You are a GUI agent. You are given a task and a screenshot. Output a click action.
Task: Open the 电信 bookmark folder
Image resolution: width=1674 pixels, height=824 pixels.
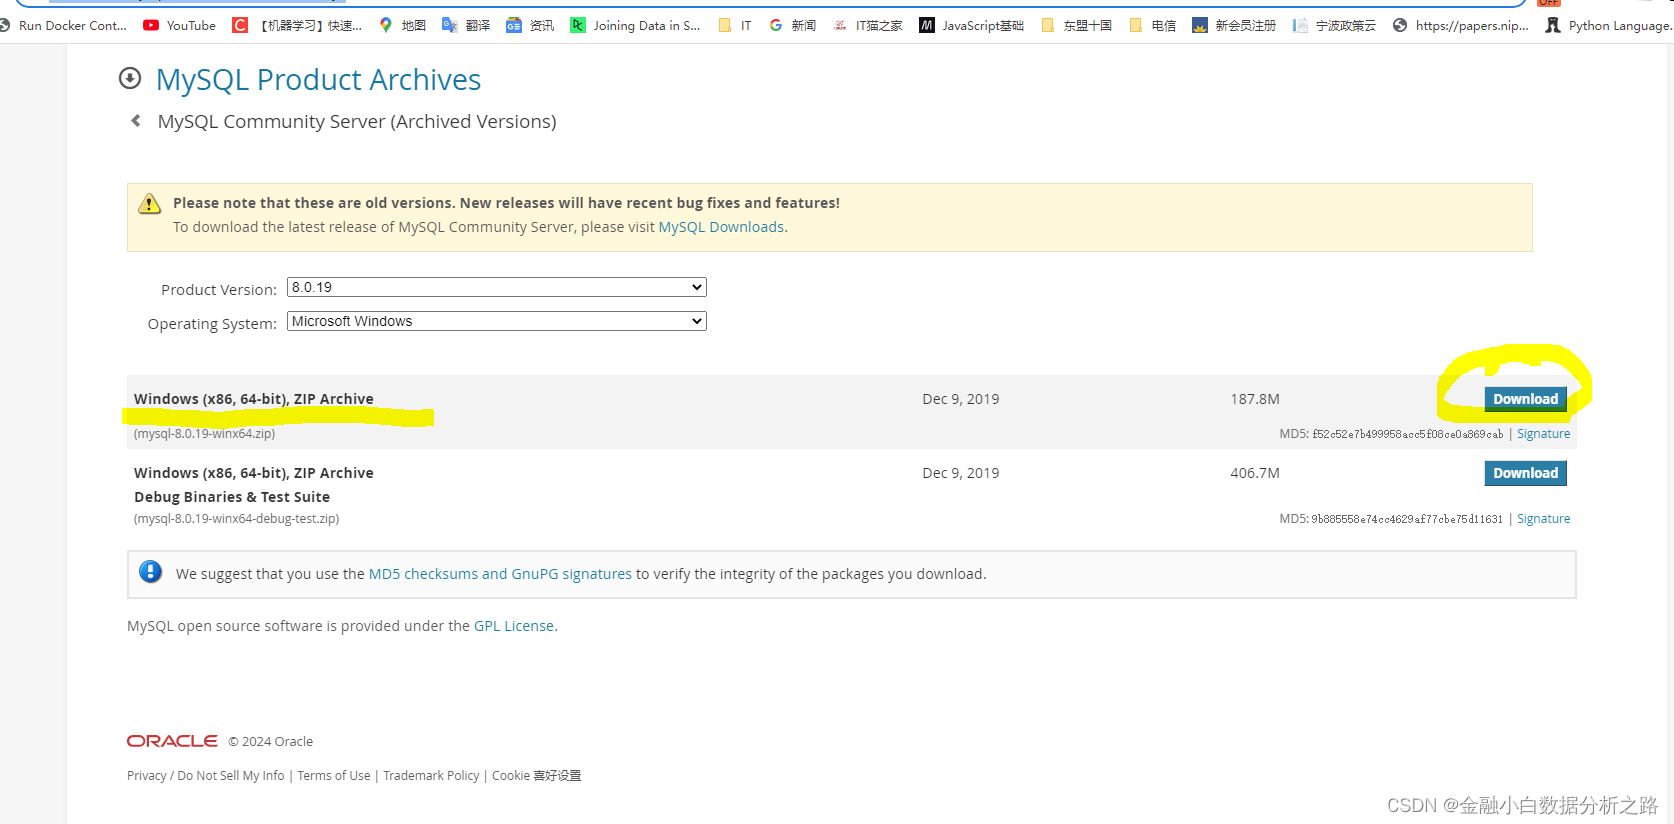click(x=1152, y=25)
